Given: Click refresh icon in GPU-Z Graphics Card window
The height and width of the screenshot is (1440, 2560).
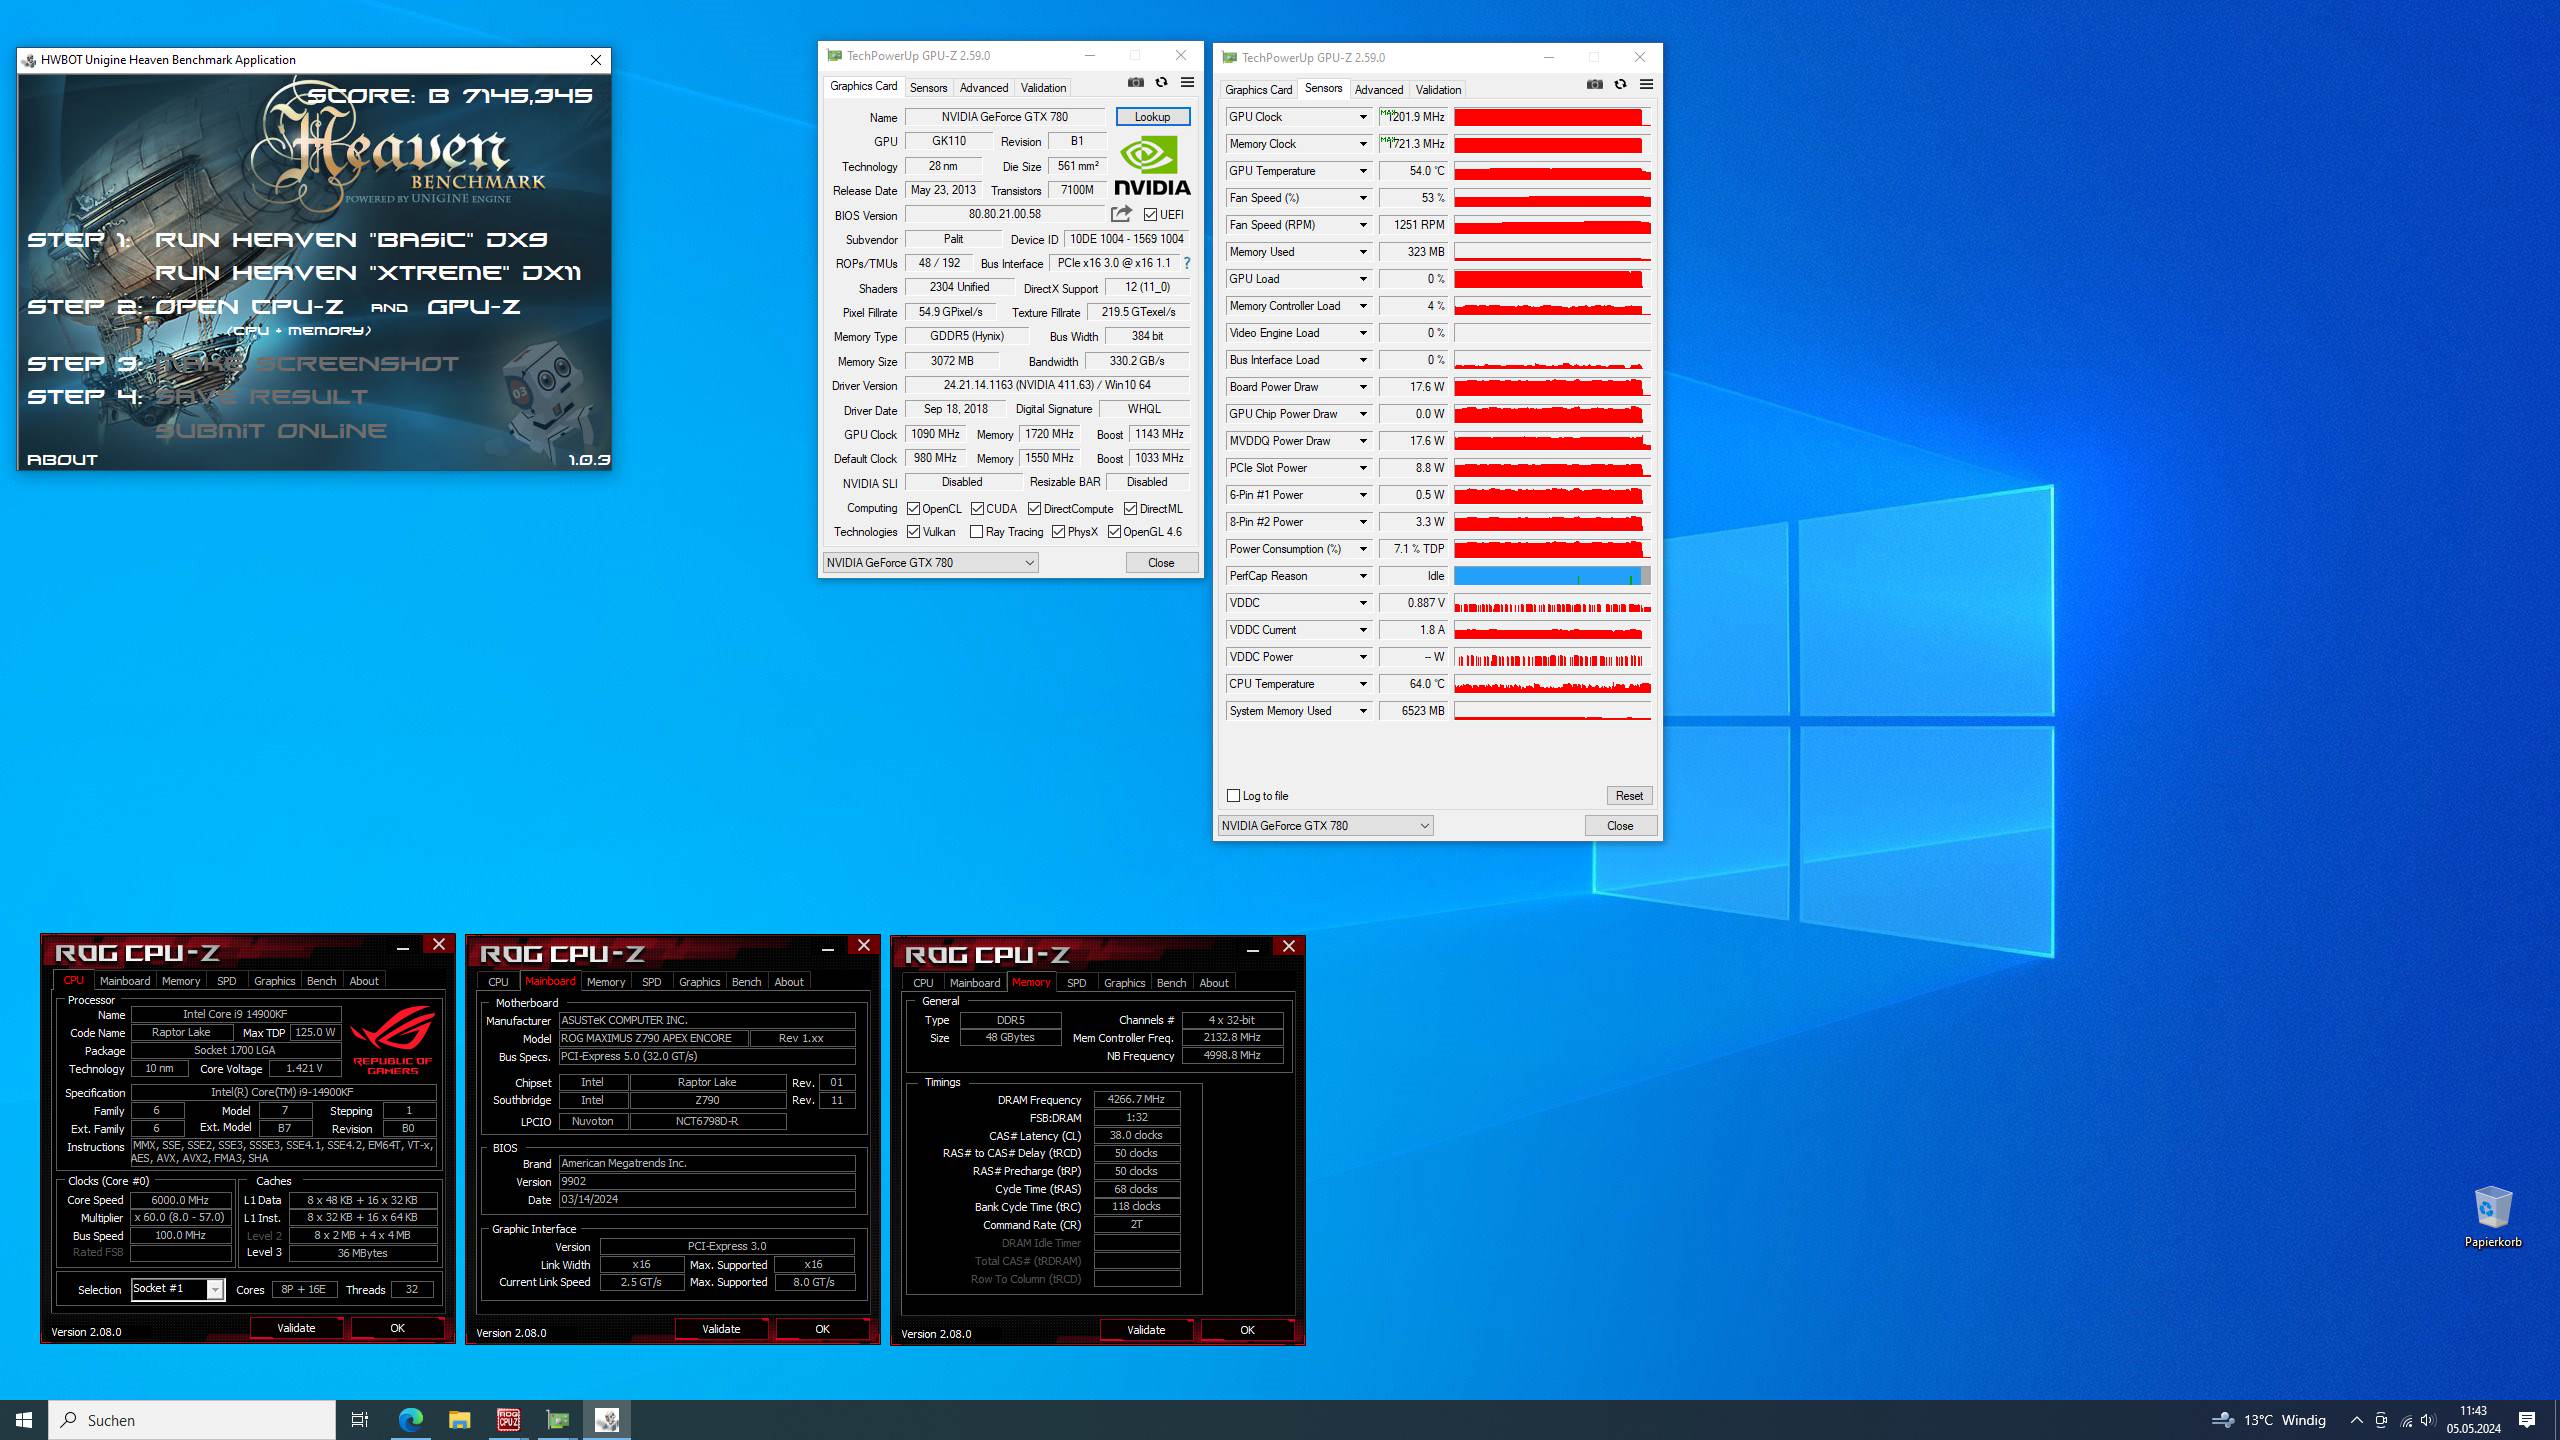Looking at the screenshot, I should click(x=1161, y=83).
